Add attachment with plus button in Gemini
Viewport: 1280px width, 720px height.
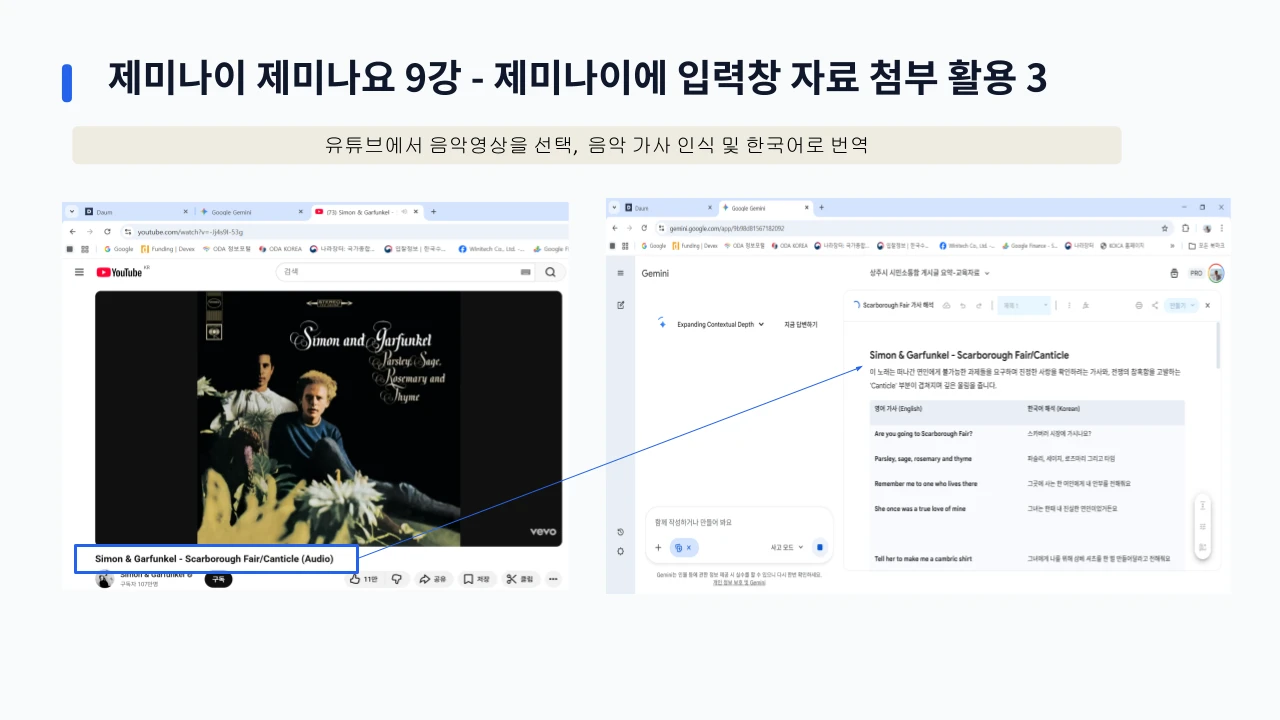[658, 547]
